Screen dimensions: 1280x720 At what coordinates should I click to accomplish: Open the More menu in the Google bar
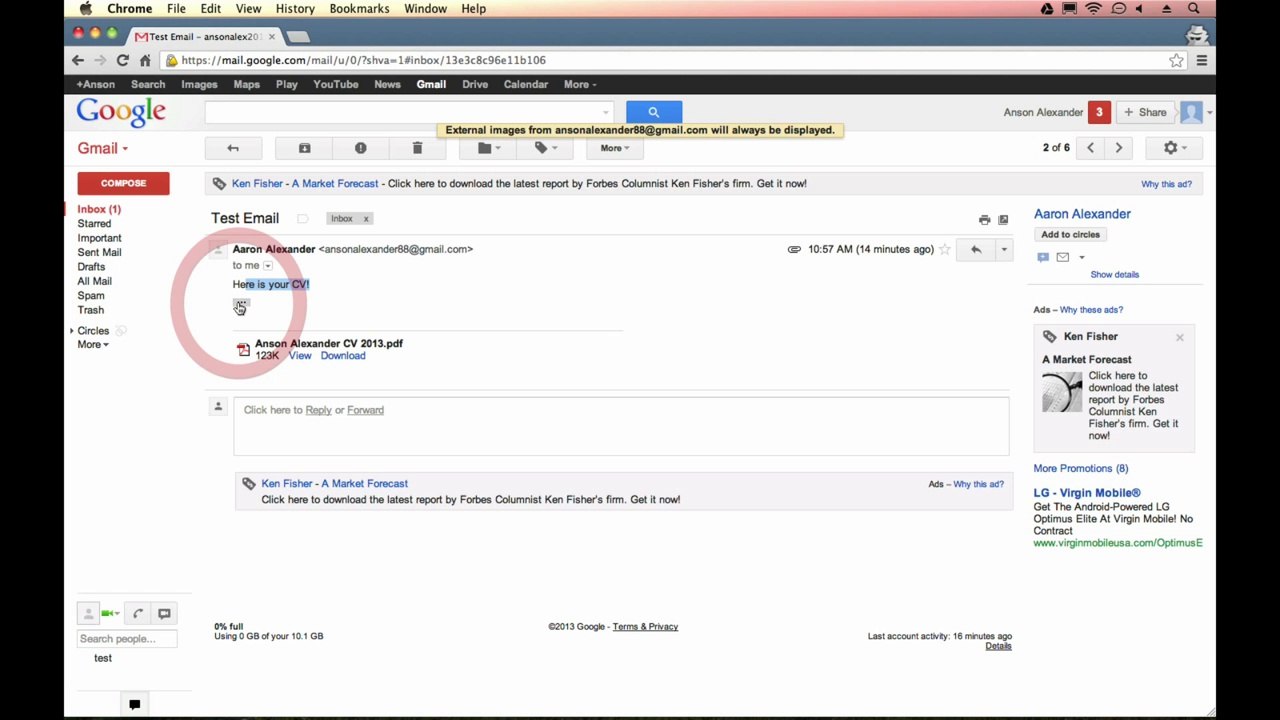[580, 85]
